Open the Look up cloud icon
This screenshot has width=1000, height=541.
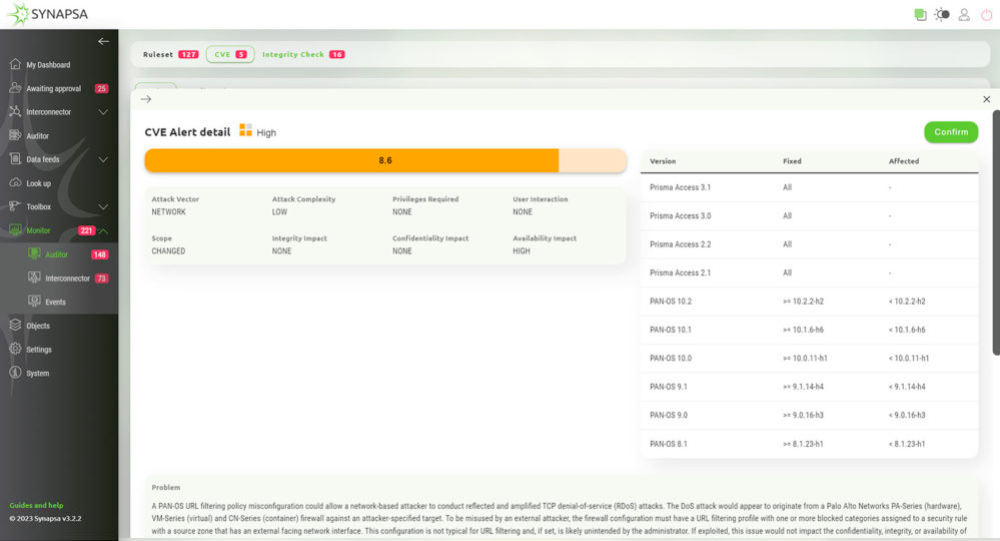click(15, 182)
